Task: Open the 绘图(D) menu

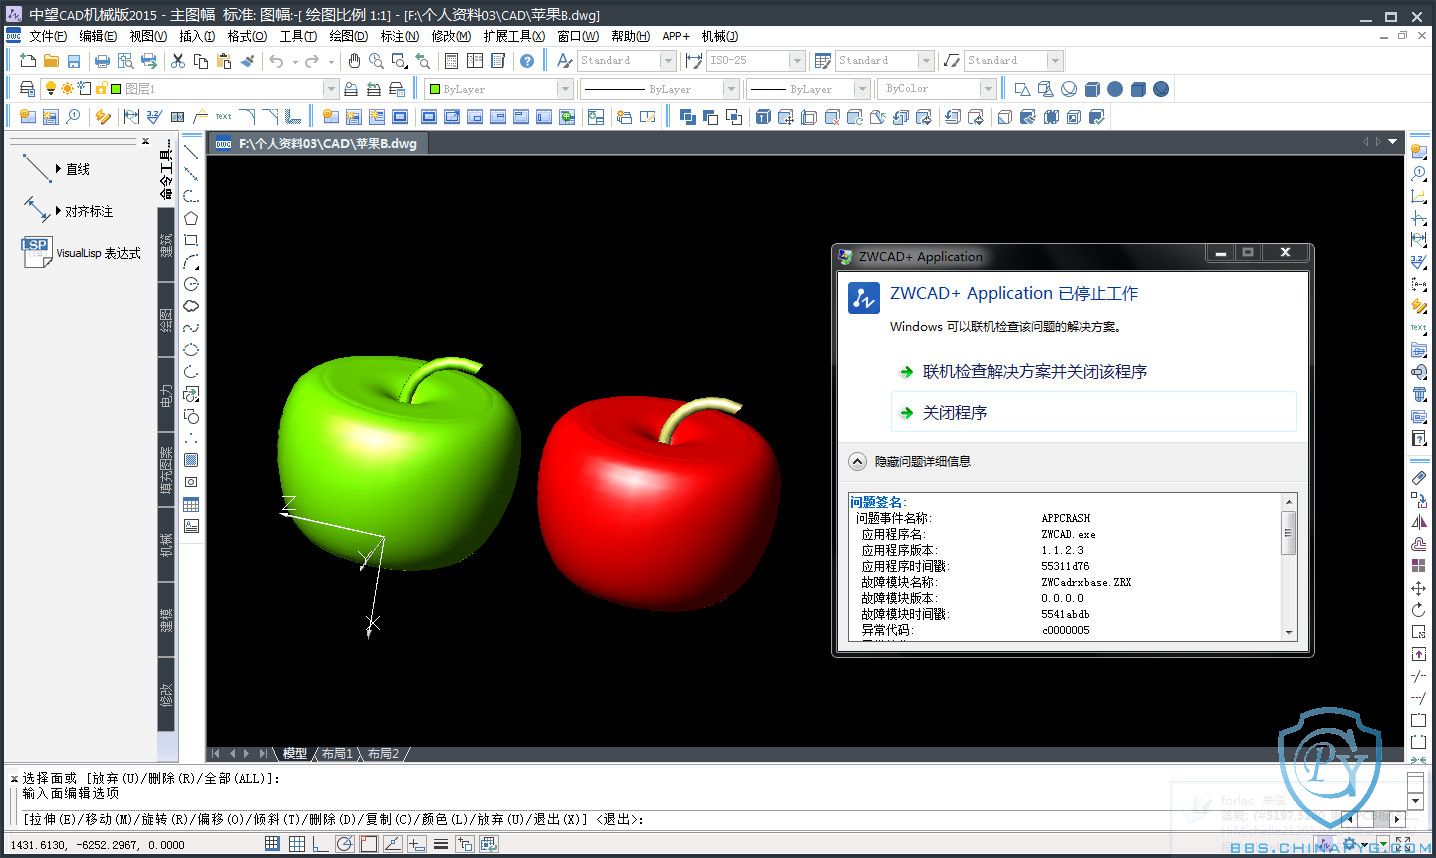Action: pos(348,36)
